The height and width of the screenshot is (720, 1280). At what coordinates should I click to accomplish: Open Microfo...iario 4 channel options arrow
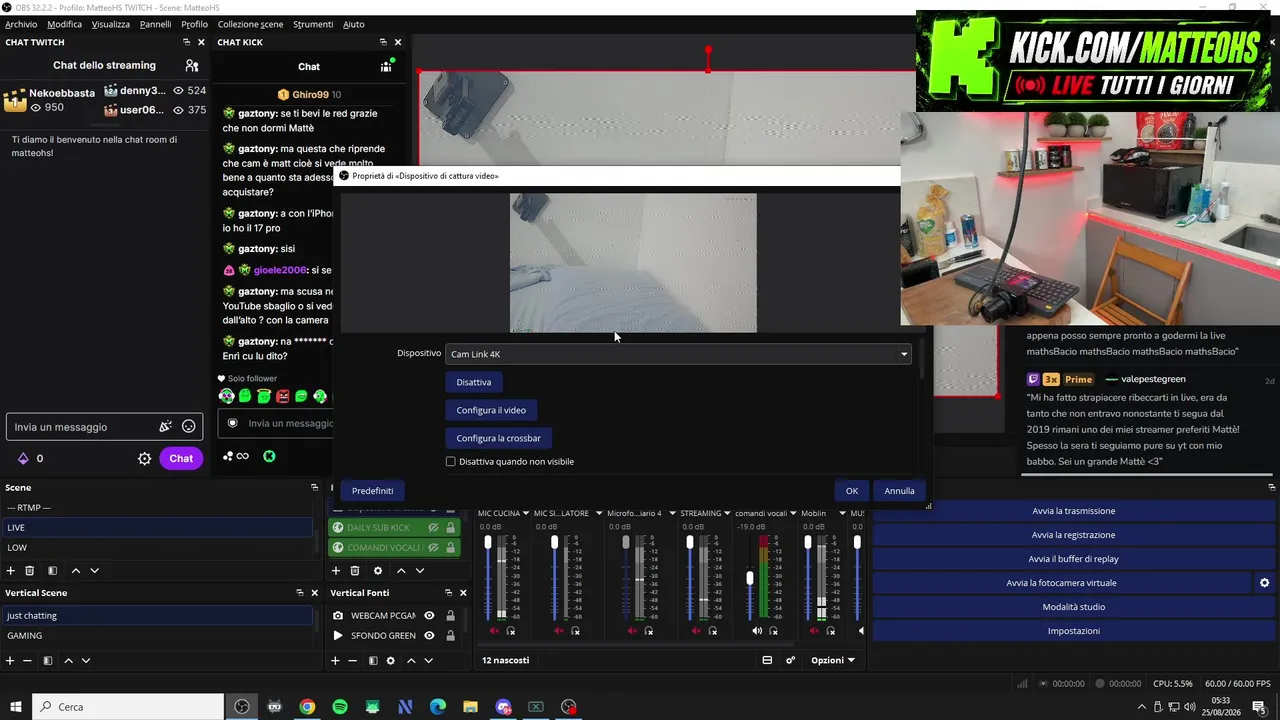pos(672,514)
